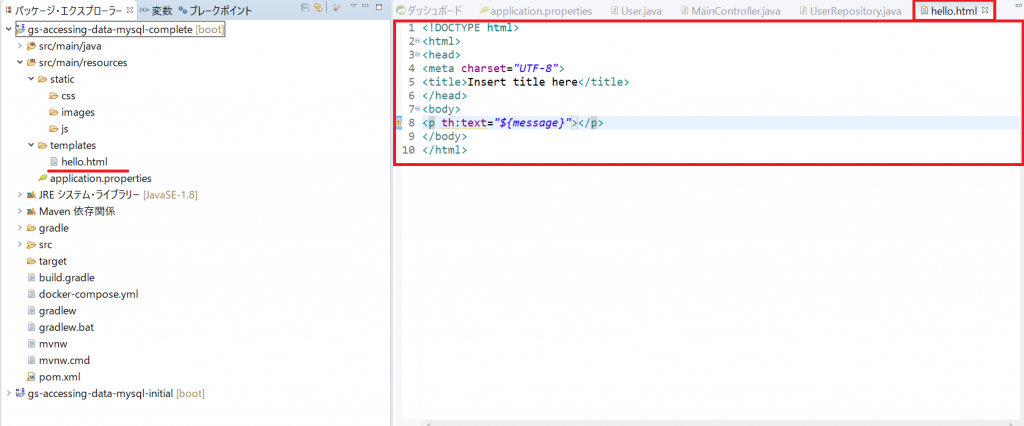
Task: Select the pom.xml file
Action: 59,376
